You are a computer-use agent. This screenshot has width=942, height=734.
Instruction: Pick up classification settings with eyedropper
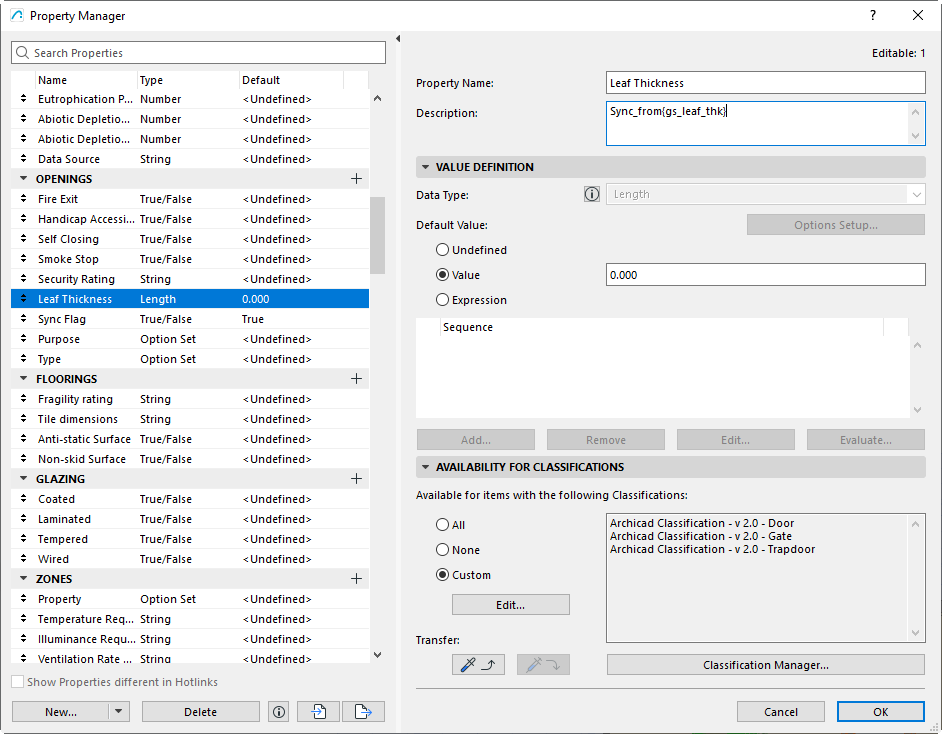478,665
